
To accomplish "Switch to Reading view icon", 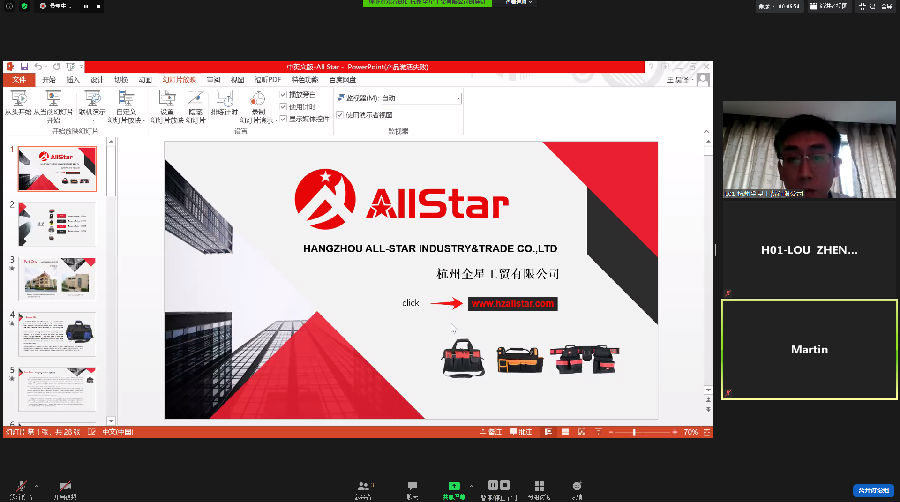I will click(581, 432).
